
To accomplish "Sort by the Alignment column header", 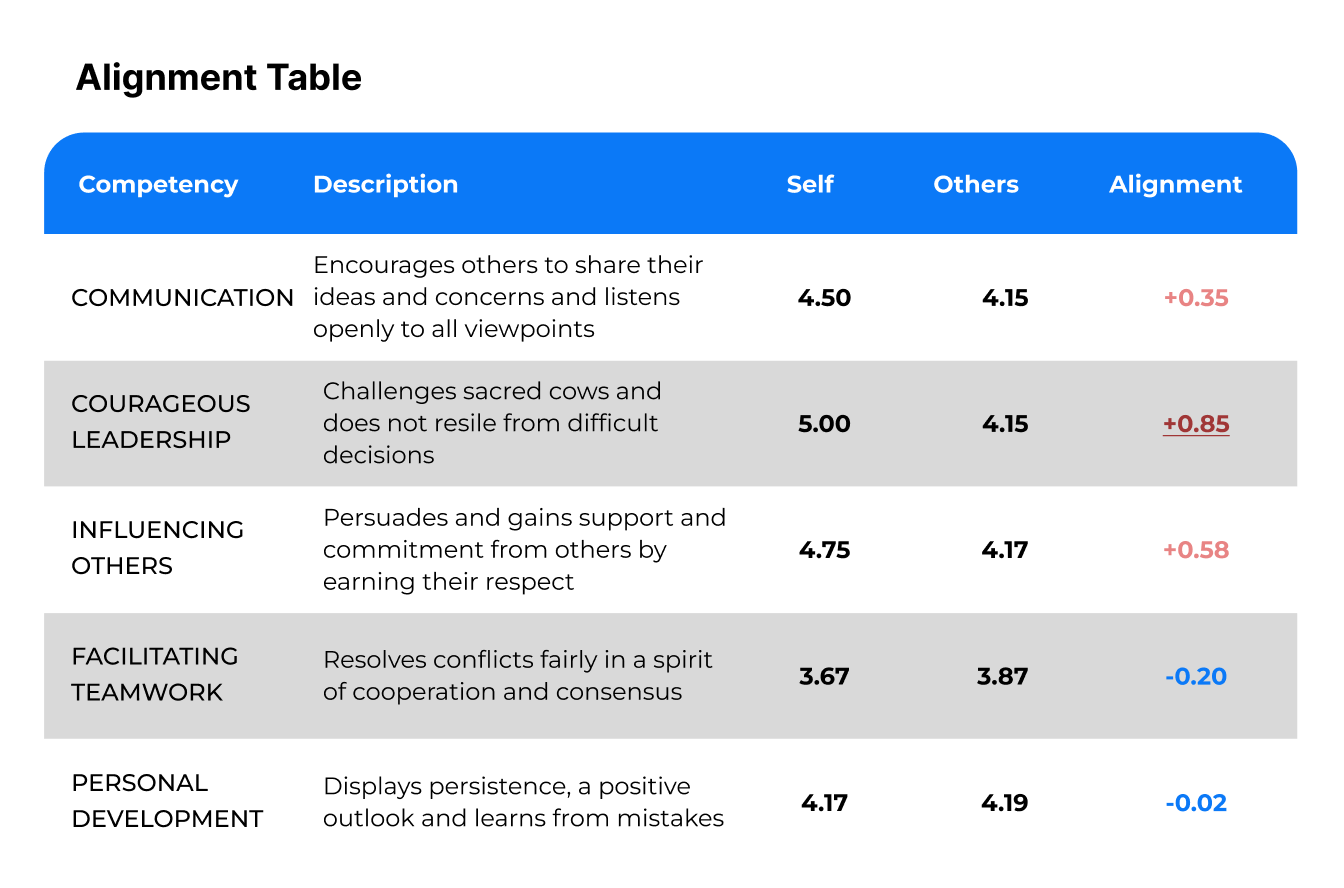I will tap(1175, 185).
